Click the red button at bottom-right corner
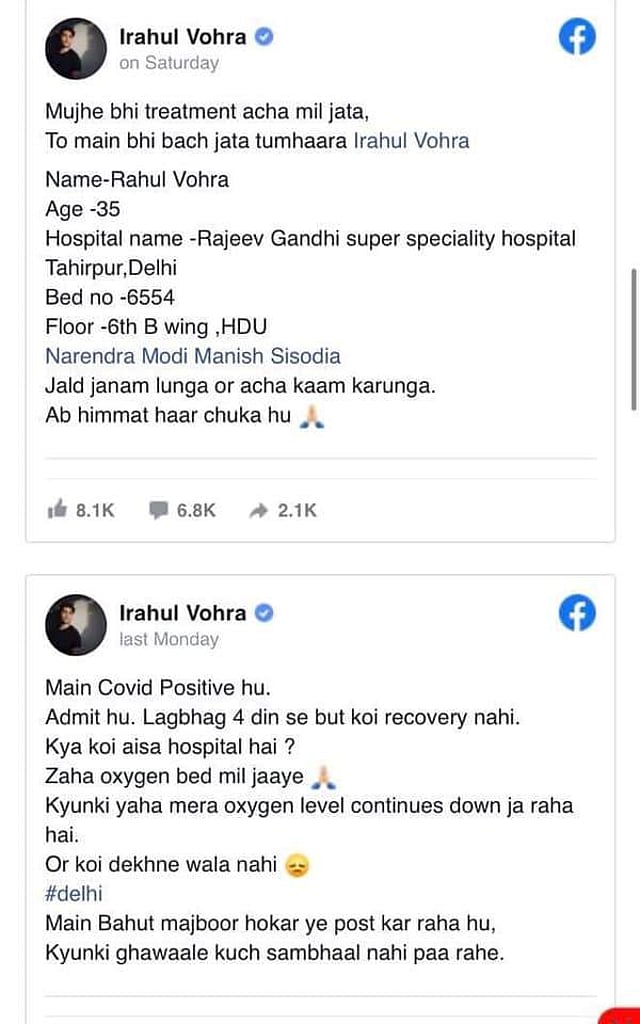640x1024 pixels. click(620, 1016)
